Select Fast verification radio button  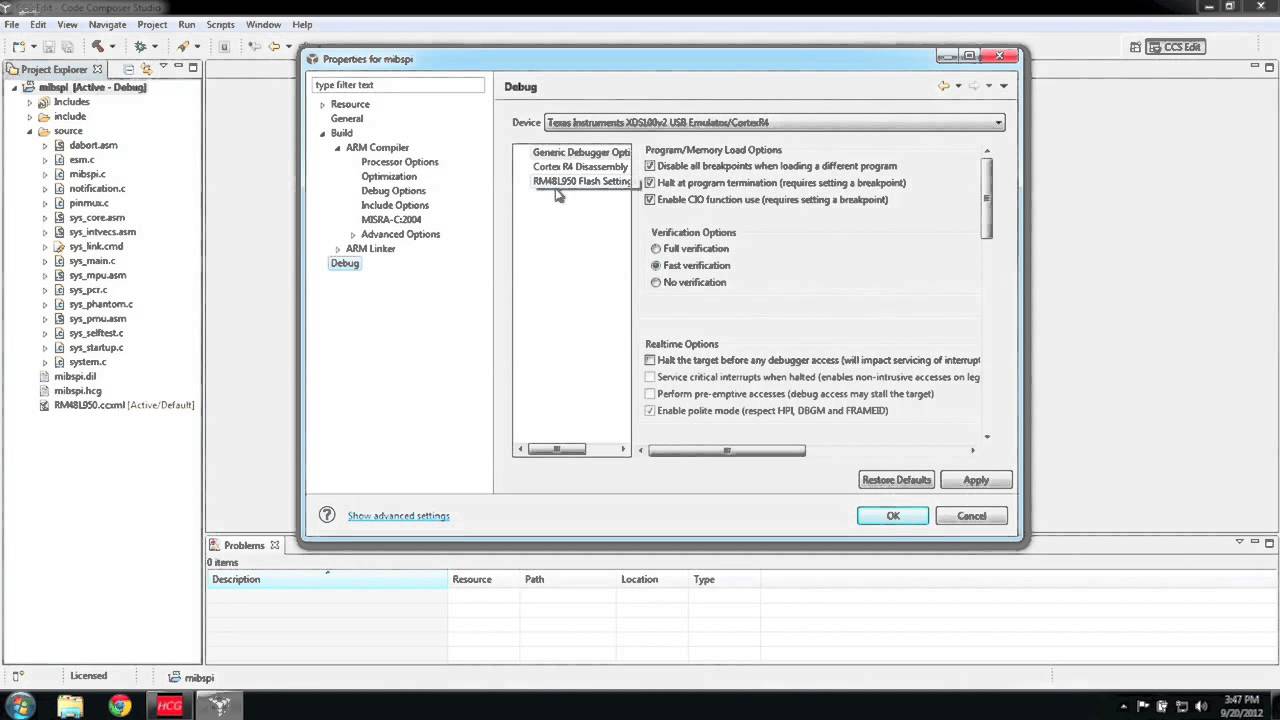click(656, 265)
